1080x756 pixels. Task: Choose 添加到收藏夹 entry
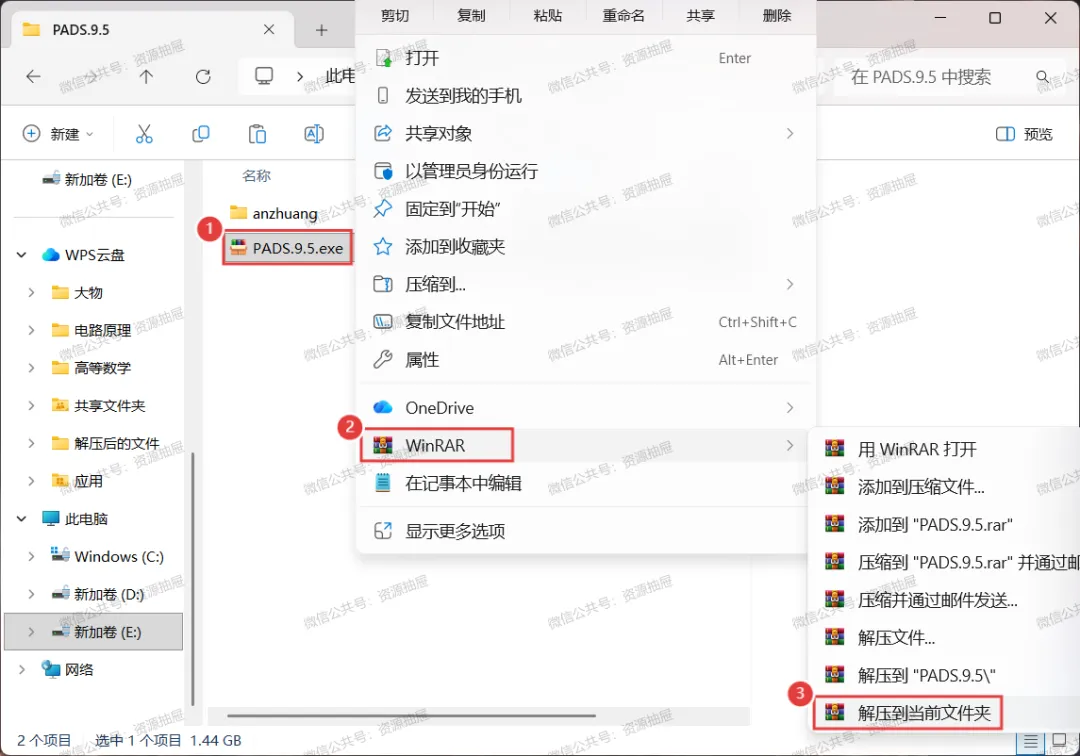pyautogui.click(x=585, y=246)
